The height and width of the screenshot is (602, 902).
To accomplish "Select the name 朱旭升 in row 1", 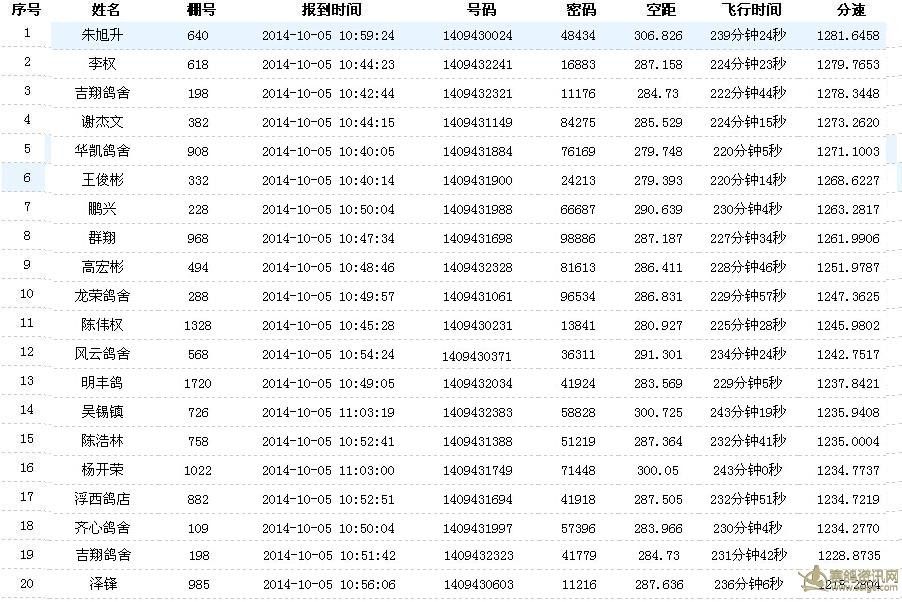I will [105, 35].
